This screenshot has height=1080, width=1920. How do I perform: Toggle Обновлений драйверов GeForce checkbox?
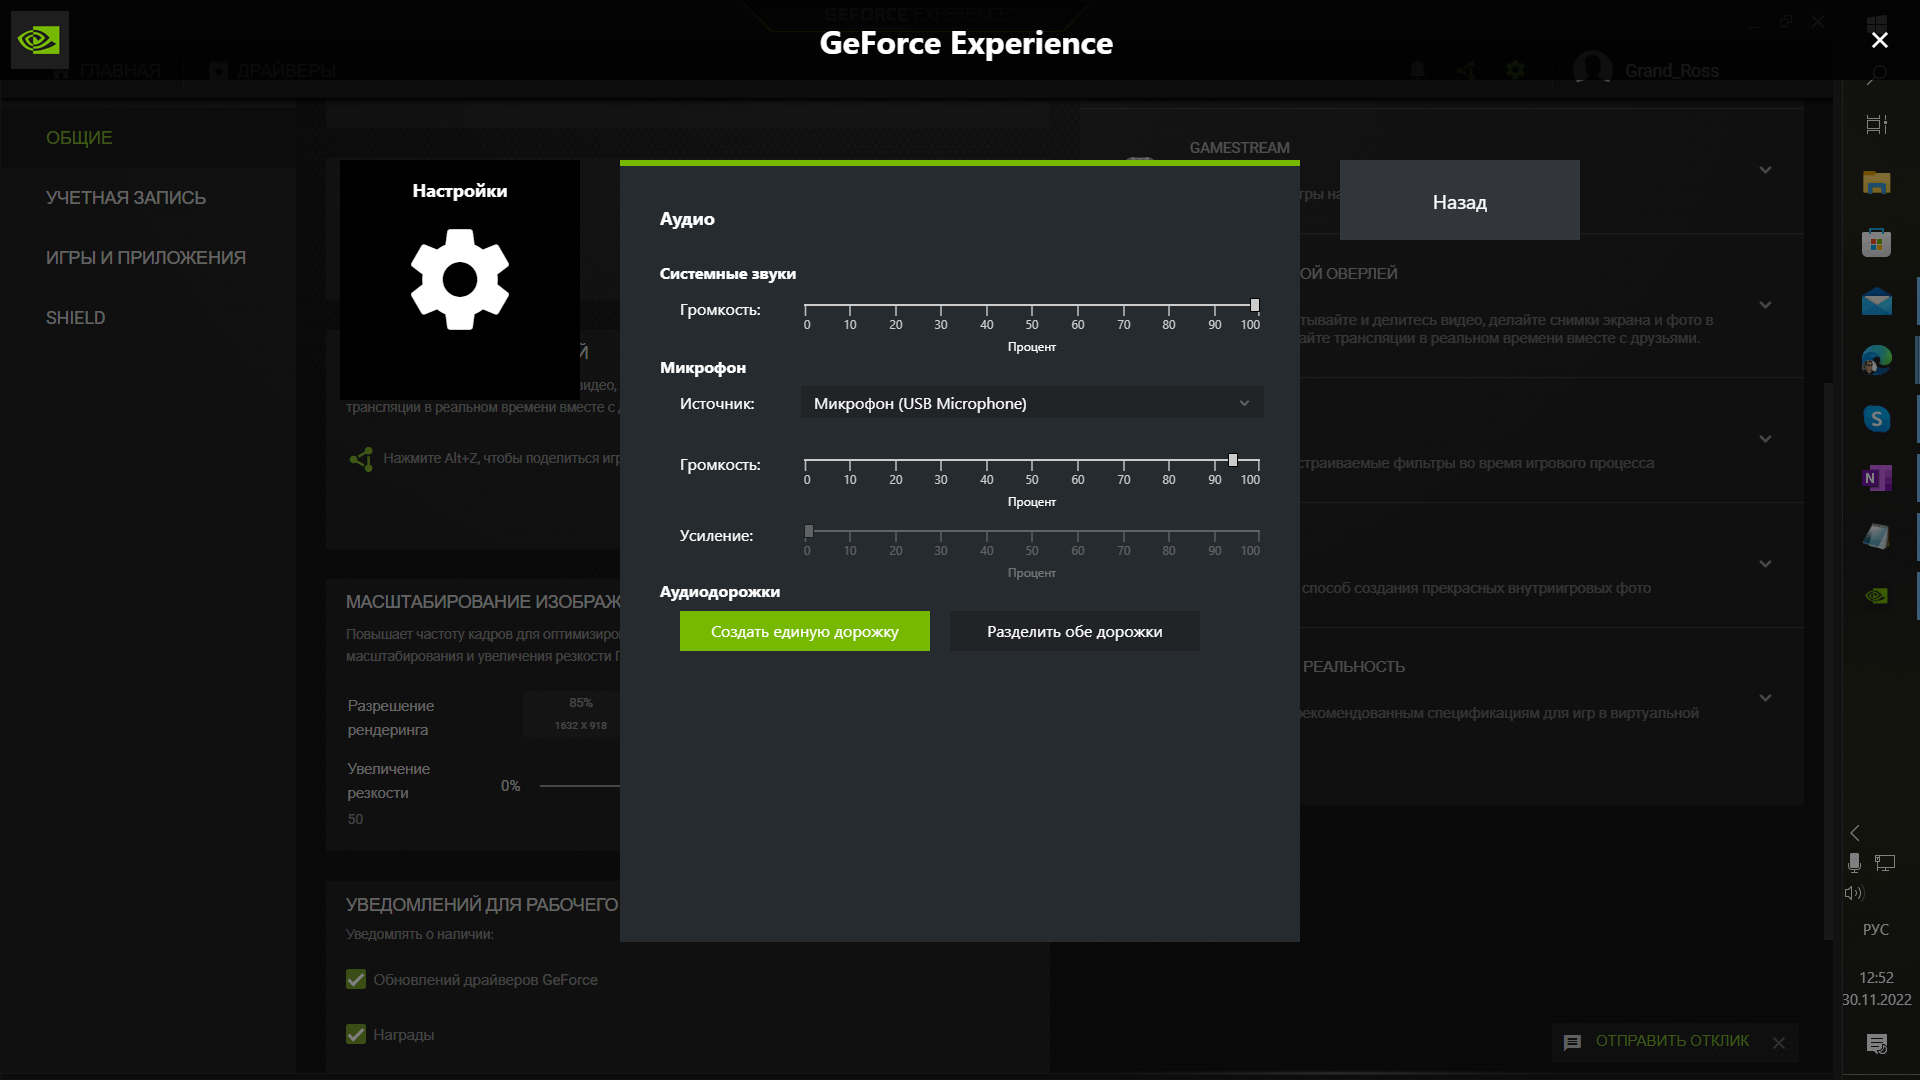pos(356,980)
